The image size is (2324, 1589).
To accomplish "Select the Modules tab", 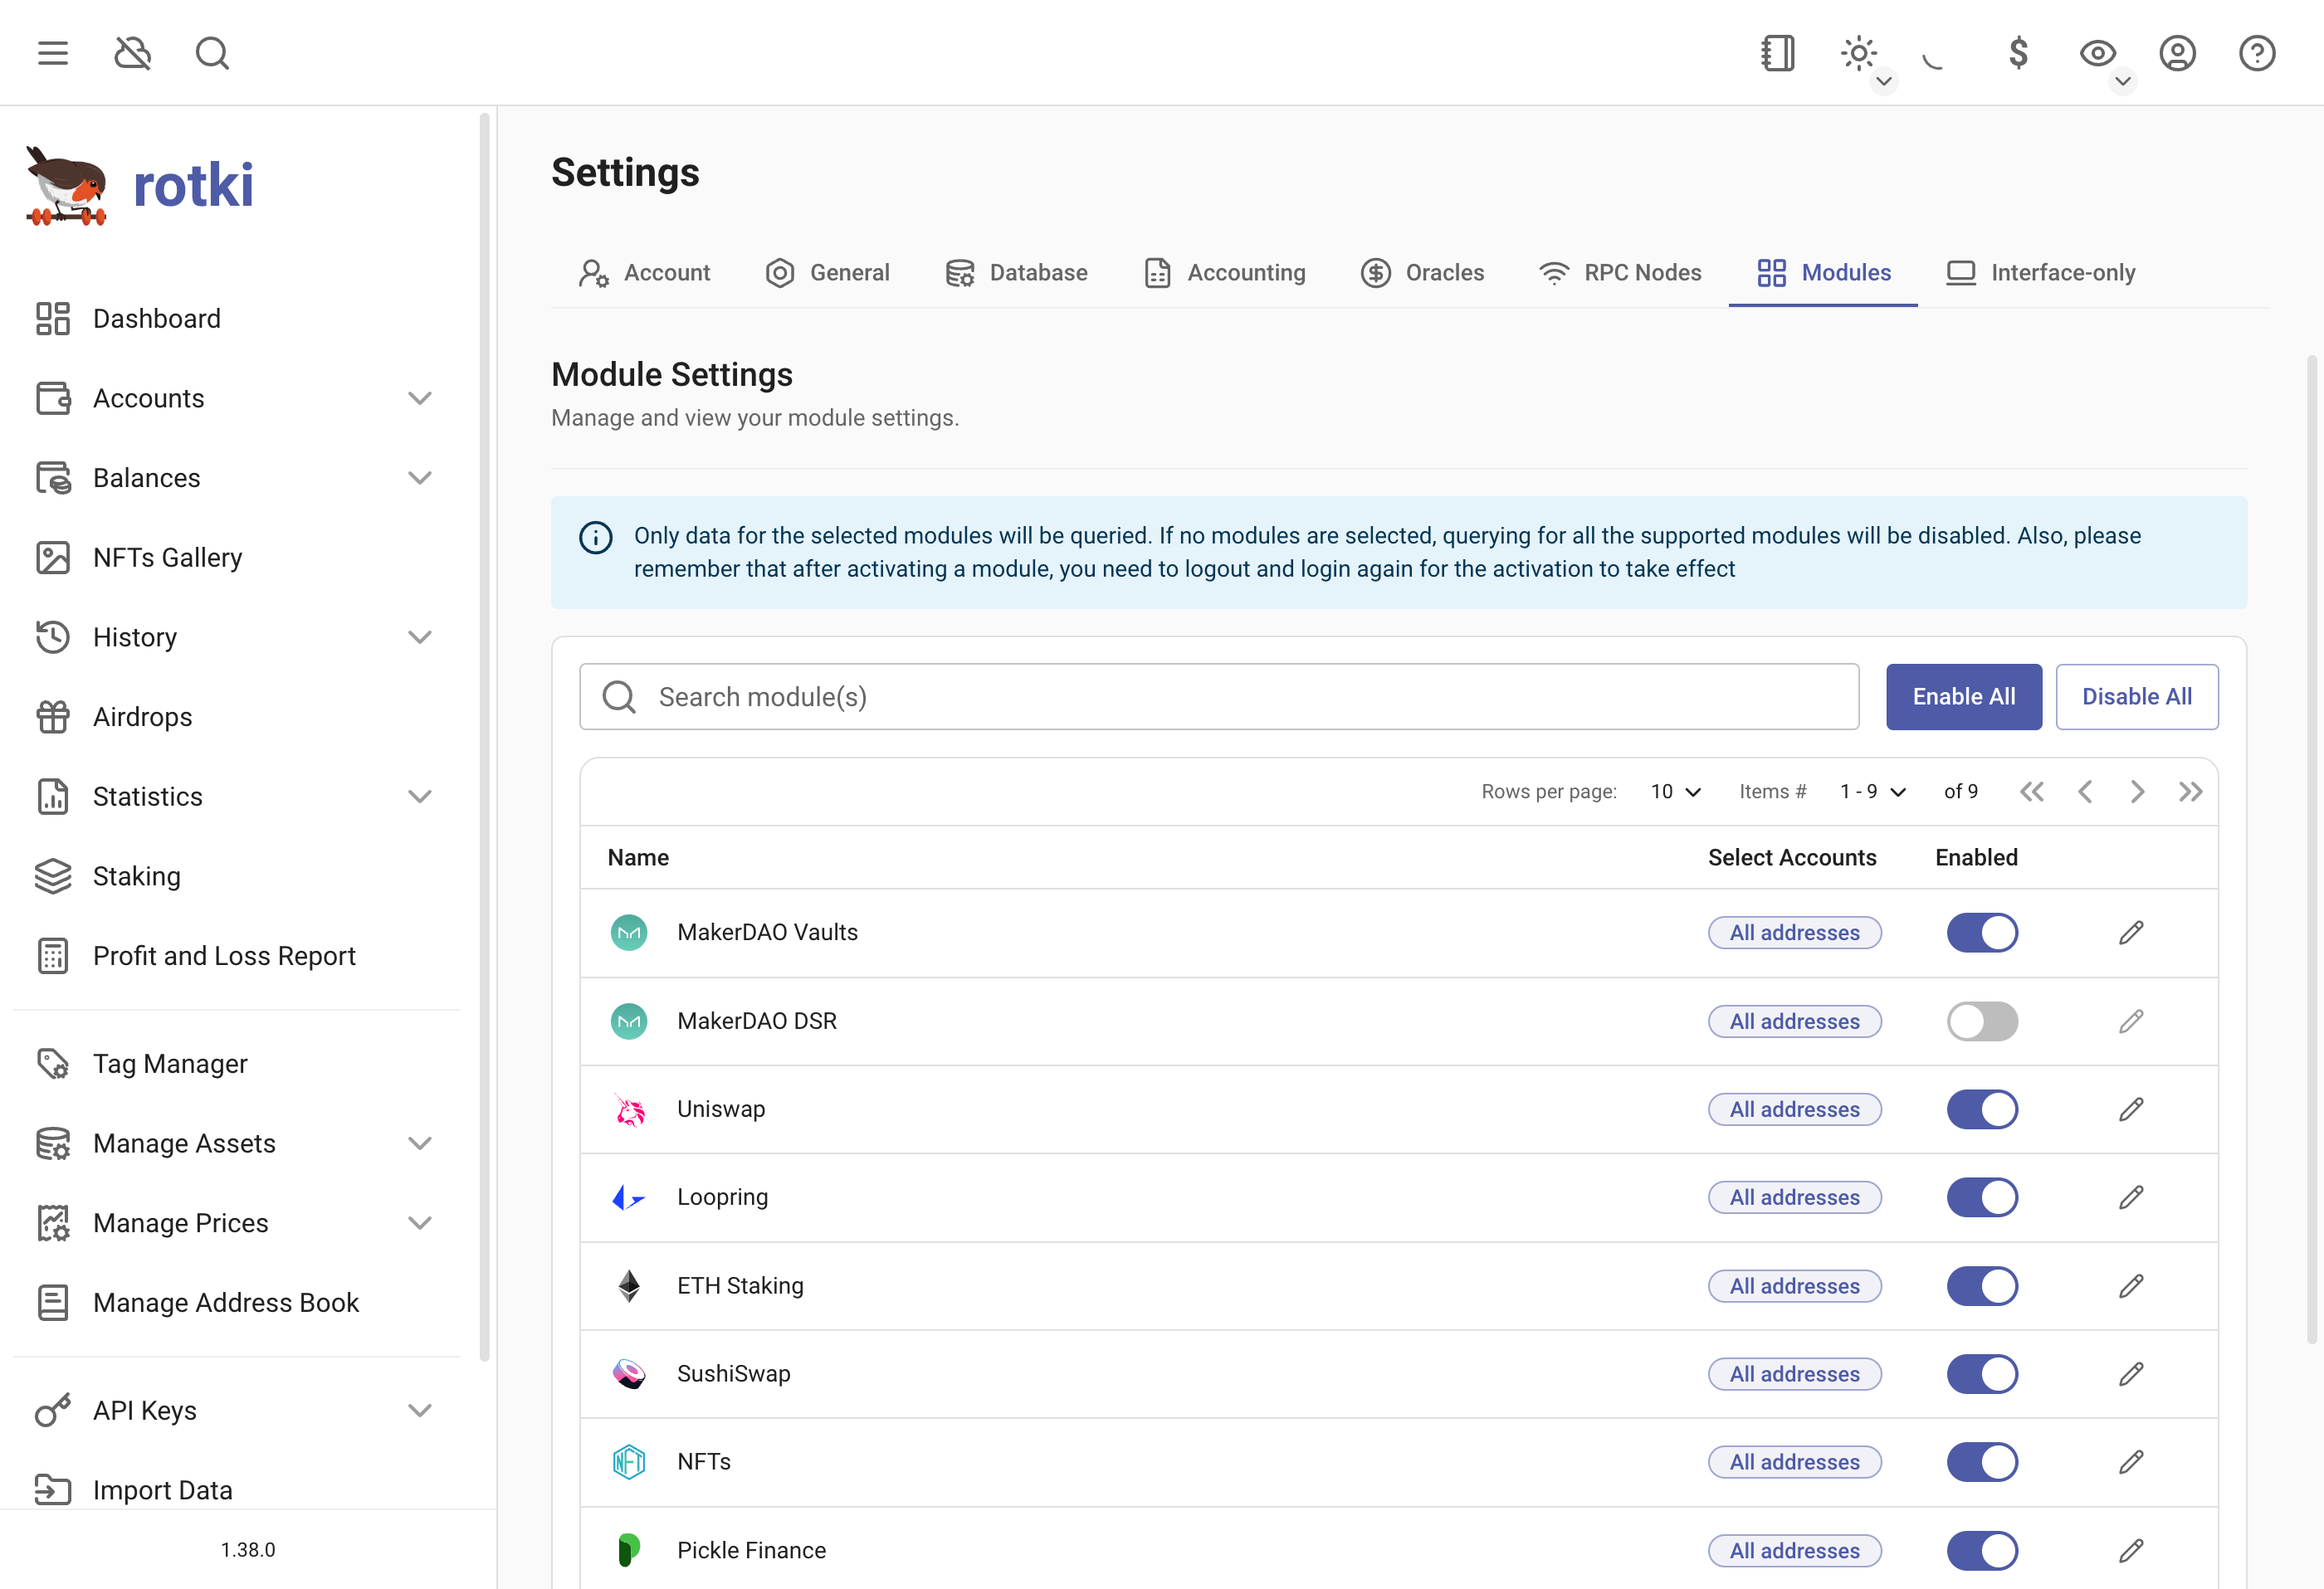I will coord(1823,273).
